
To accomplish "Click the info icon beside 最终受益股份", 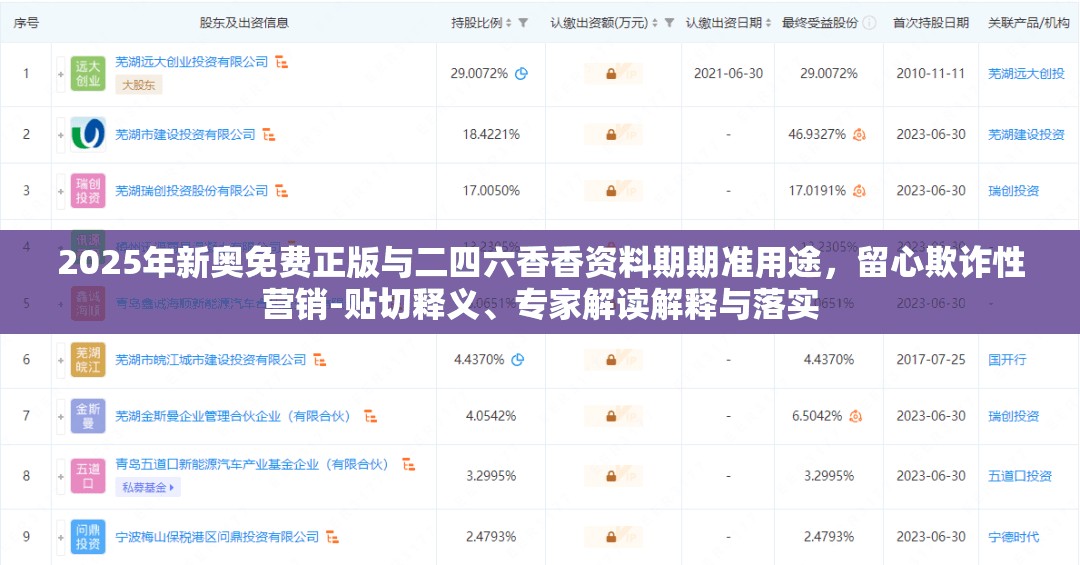I will point(870,23).
